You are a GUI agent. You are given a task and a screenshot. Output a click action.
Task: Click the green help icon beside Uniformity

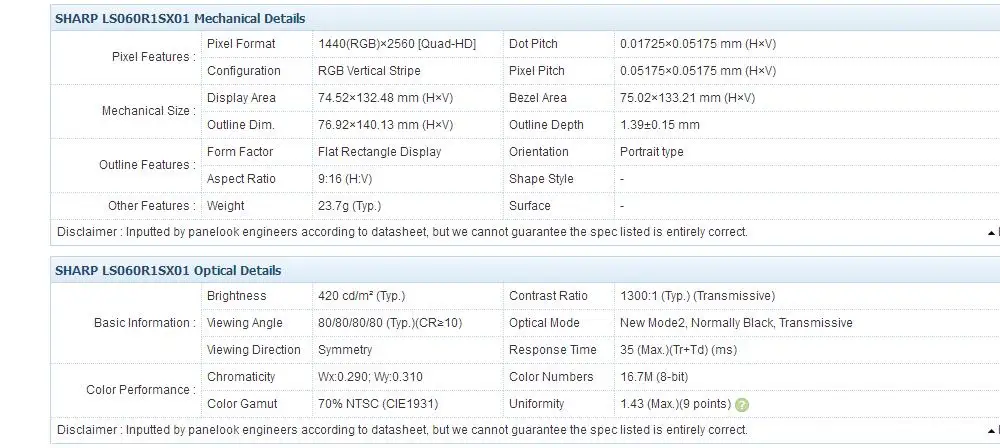[742, 405]
